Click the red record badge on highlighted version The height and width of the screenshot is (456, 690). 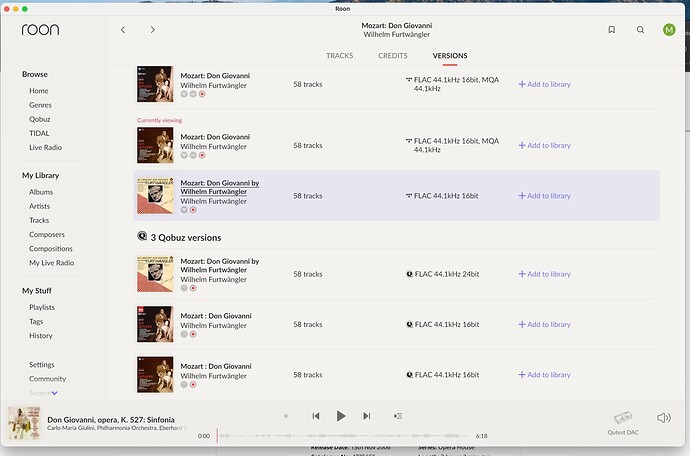coord(193,210)
